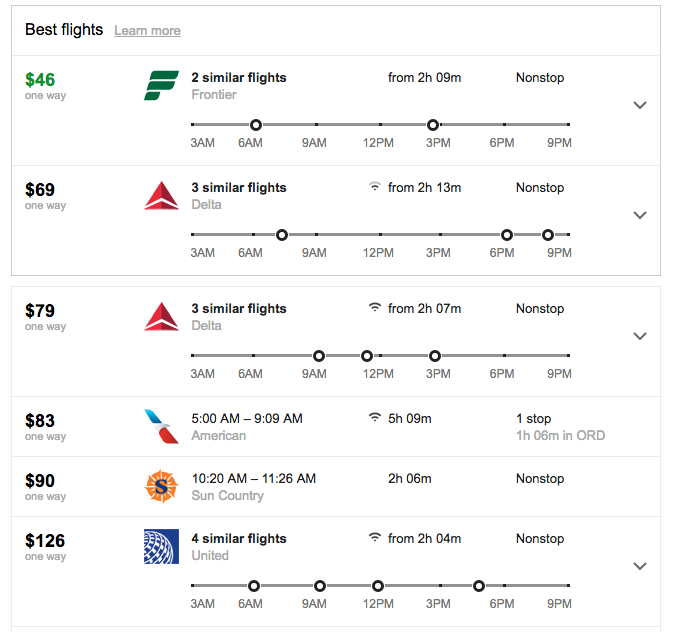Image resolution: width=673 pixels, height=632 pixels.
Task: Click the Sun Country airline logo
Action: [161, 487]
